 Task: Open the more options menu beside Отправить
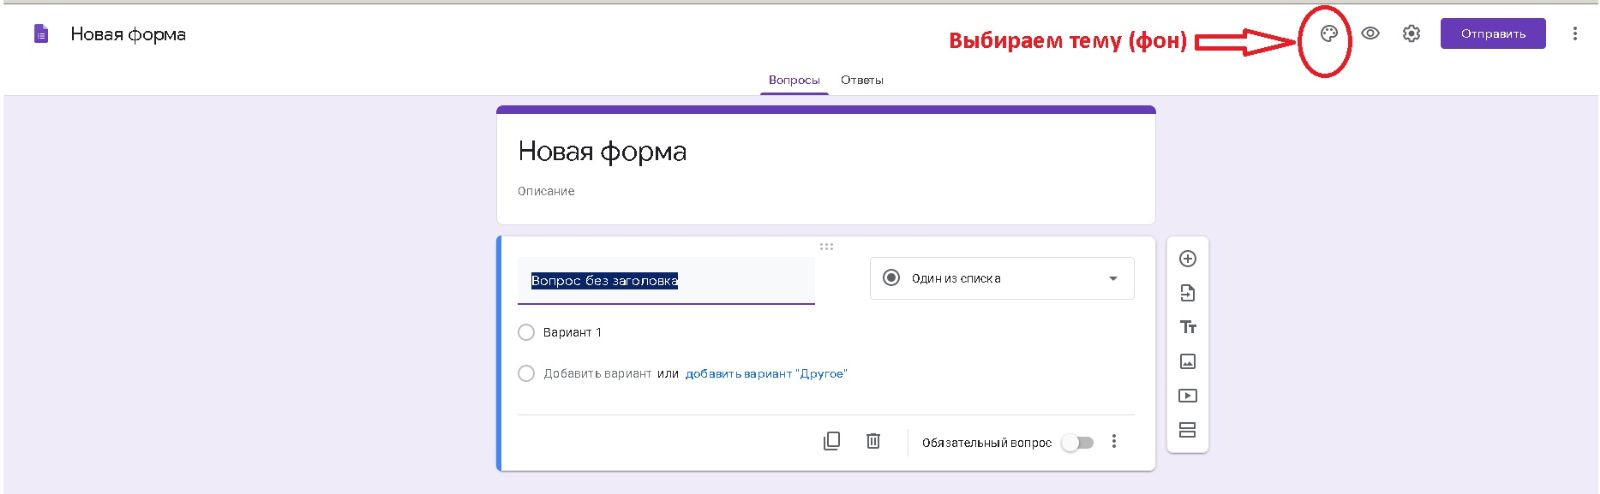point(1575,34)
